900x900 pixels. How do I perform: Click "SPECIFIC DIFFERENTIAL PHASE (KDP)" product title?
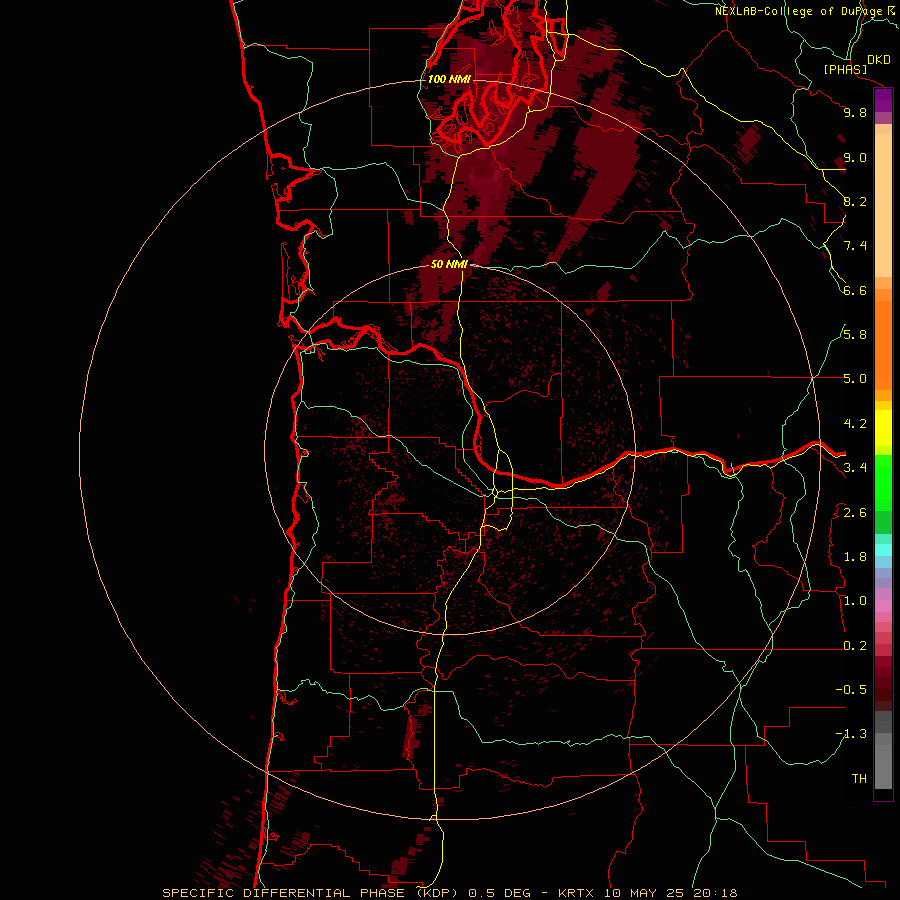click(311, 893)
